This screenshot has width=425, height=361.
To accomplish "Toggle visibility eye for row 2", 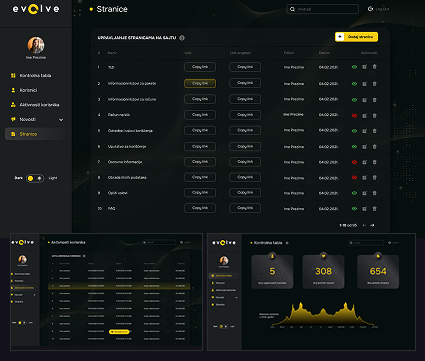I will point(354,84).
